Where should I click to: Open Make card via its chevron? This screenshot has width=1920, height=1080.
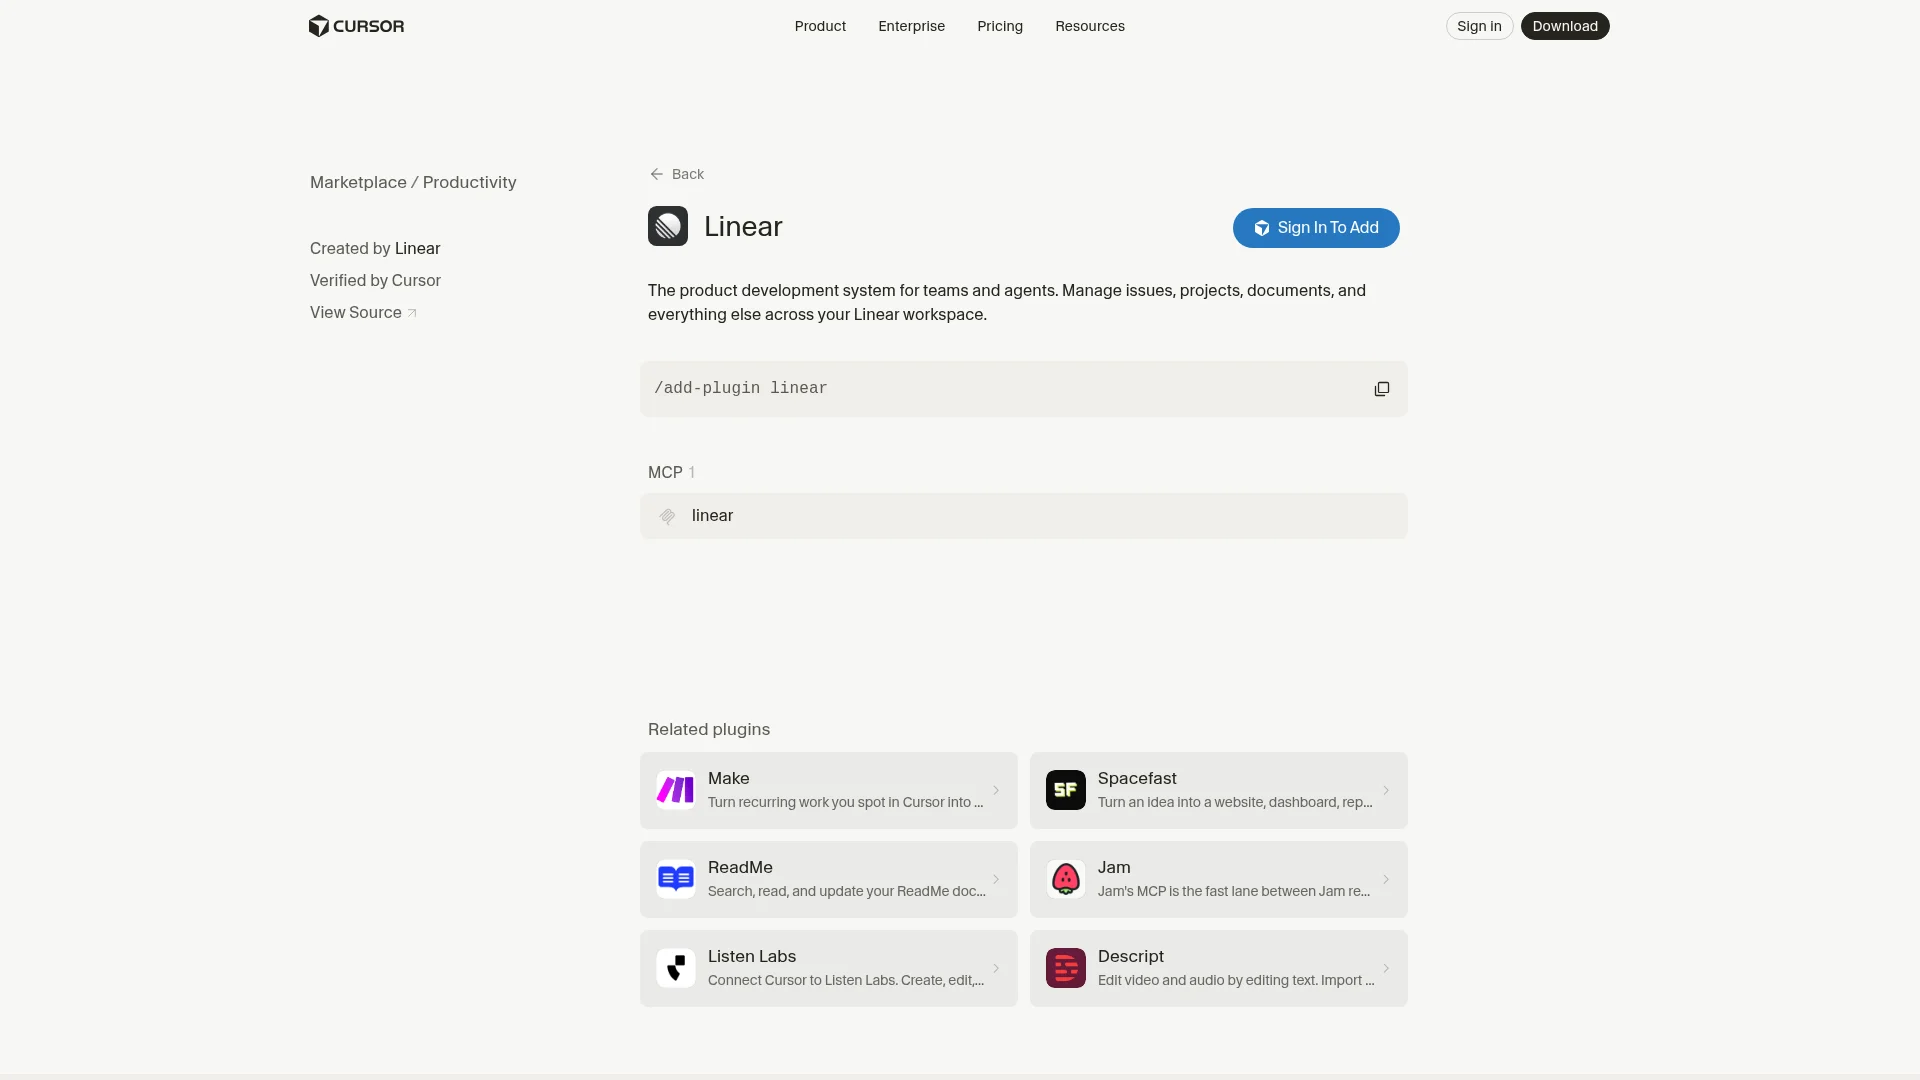pyautogui.click(x=996, y=790)
